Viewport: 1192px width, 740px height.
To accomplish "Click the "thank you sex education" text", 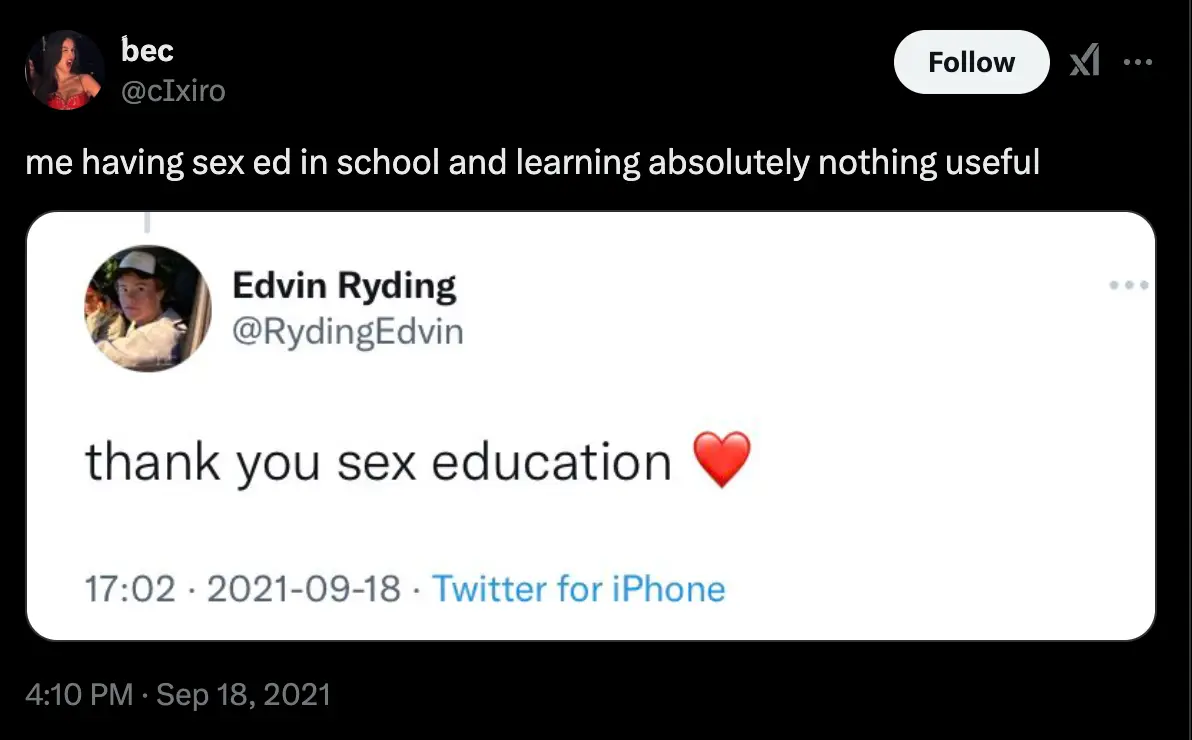I will click(x=378, y=462).
